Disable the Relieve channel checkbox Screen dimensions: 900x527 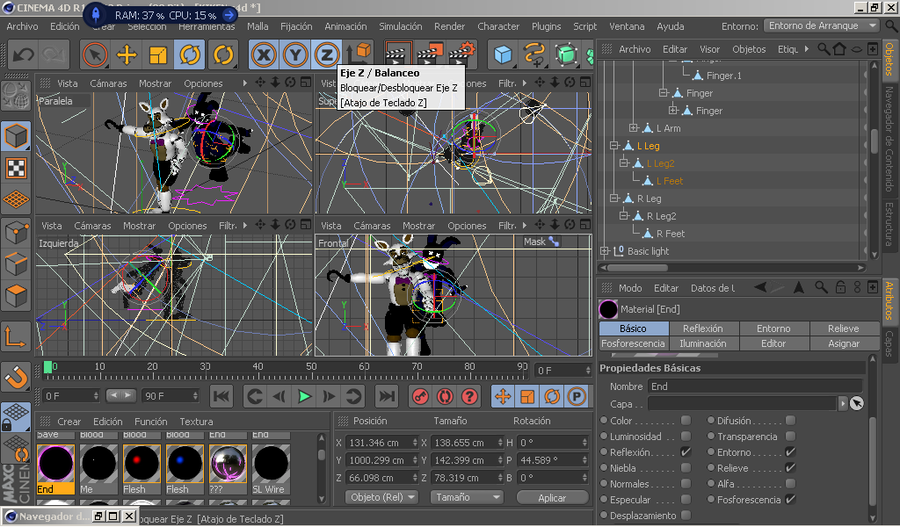tap(790, 468)
